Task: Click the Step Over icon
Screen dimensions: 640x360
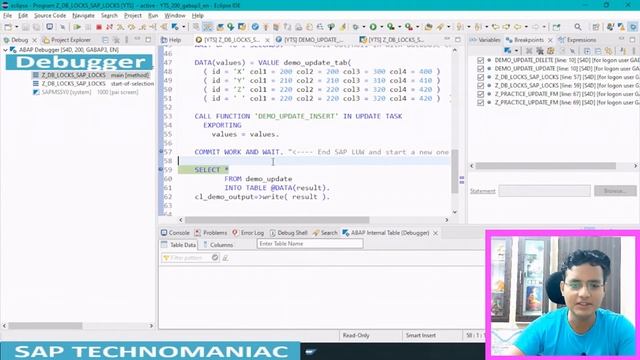Action: [131, 27]
